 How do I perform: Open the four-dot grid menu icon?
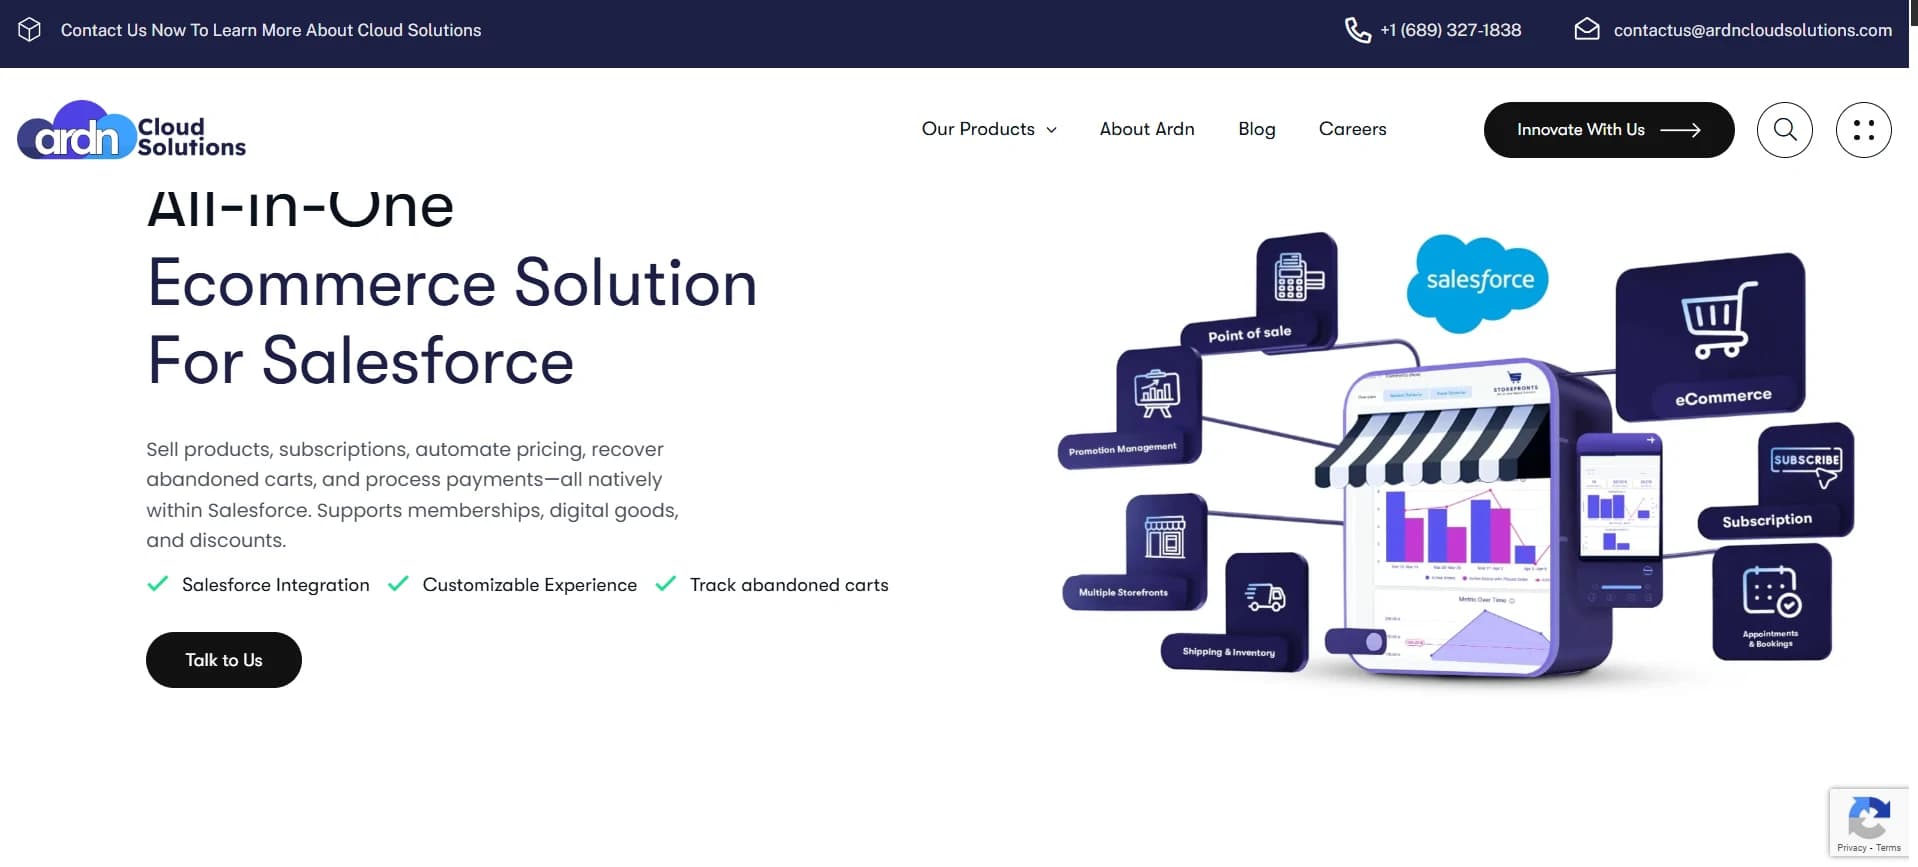[1863, 130]
